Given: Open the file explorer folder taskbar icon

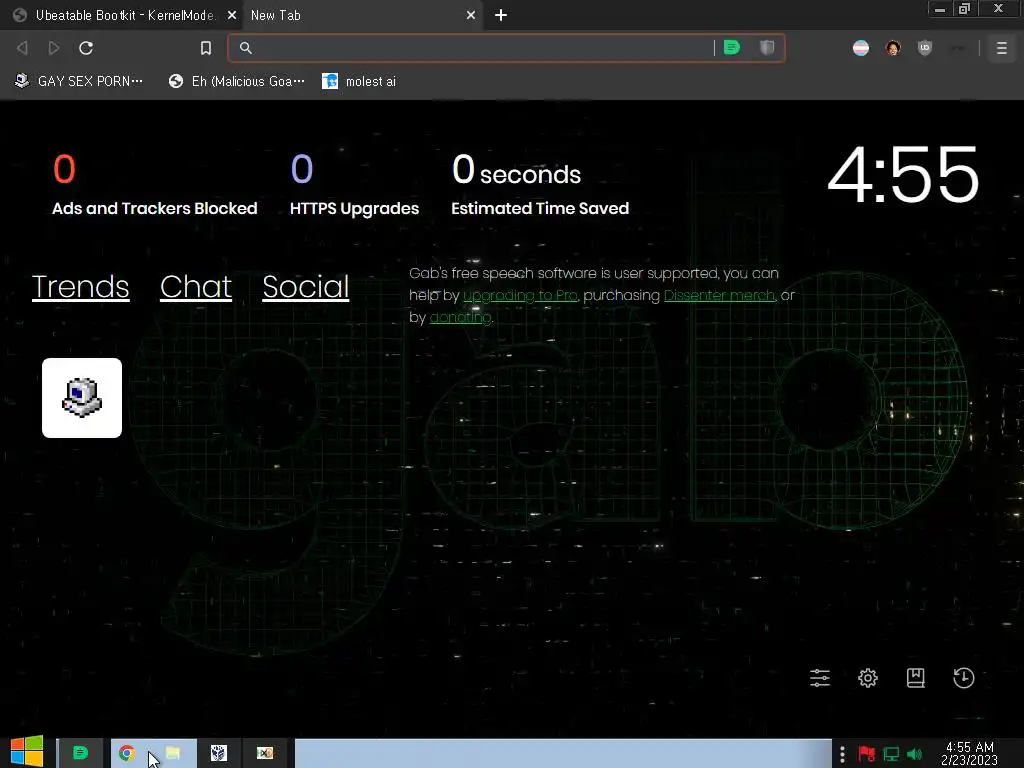Looking at the screenshot, I should 173,754.
